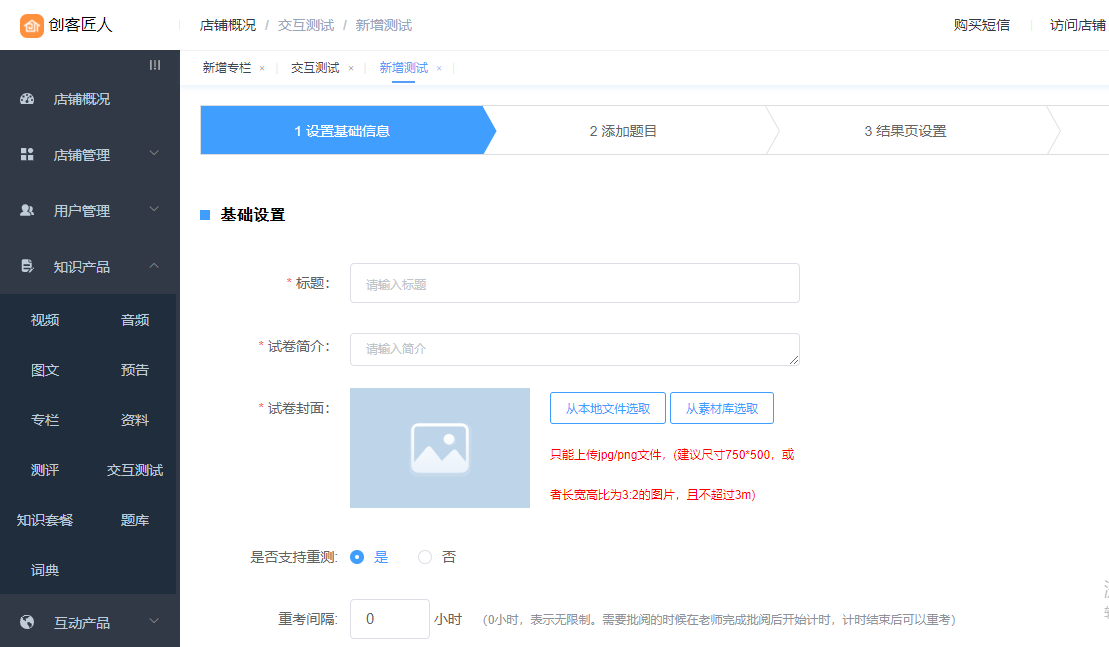
Task: Click the 店铺概况 dashboard icon
Action: [27, 99]
